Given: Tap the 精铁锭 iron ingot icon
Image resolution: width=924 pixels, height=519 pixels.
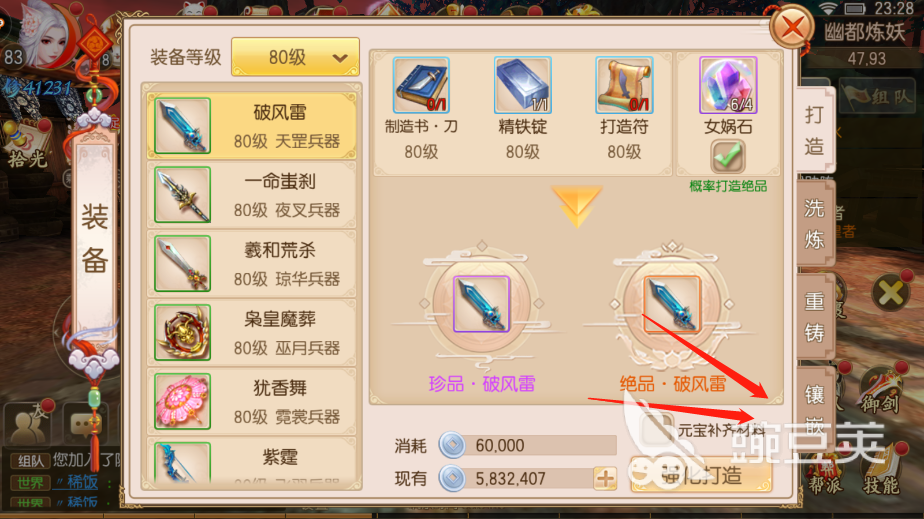Looking at the screenshot, I should (x=522, y=85).
